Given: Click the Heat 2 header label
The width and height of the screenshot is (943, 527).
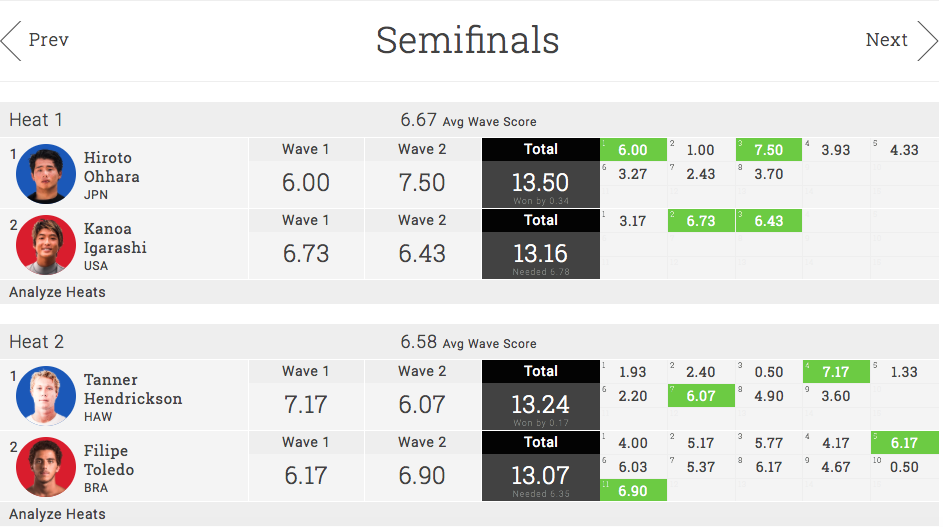Looking at the screenshot, I should click(36, 342).
